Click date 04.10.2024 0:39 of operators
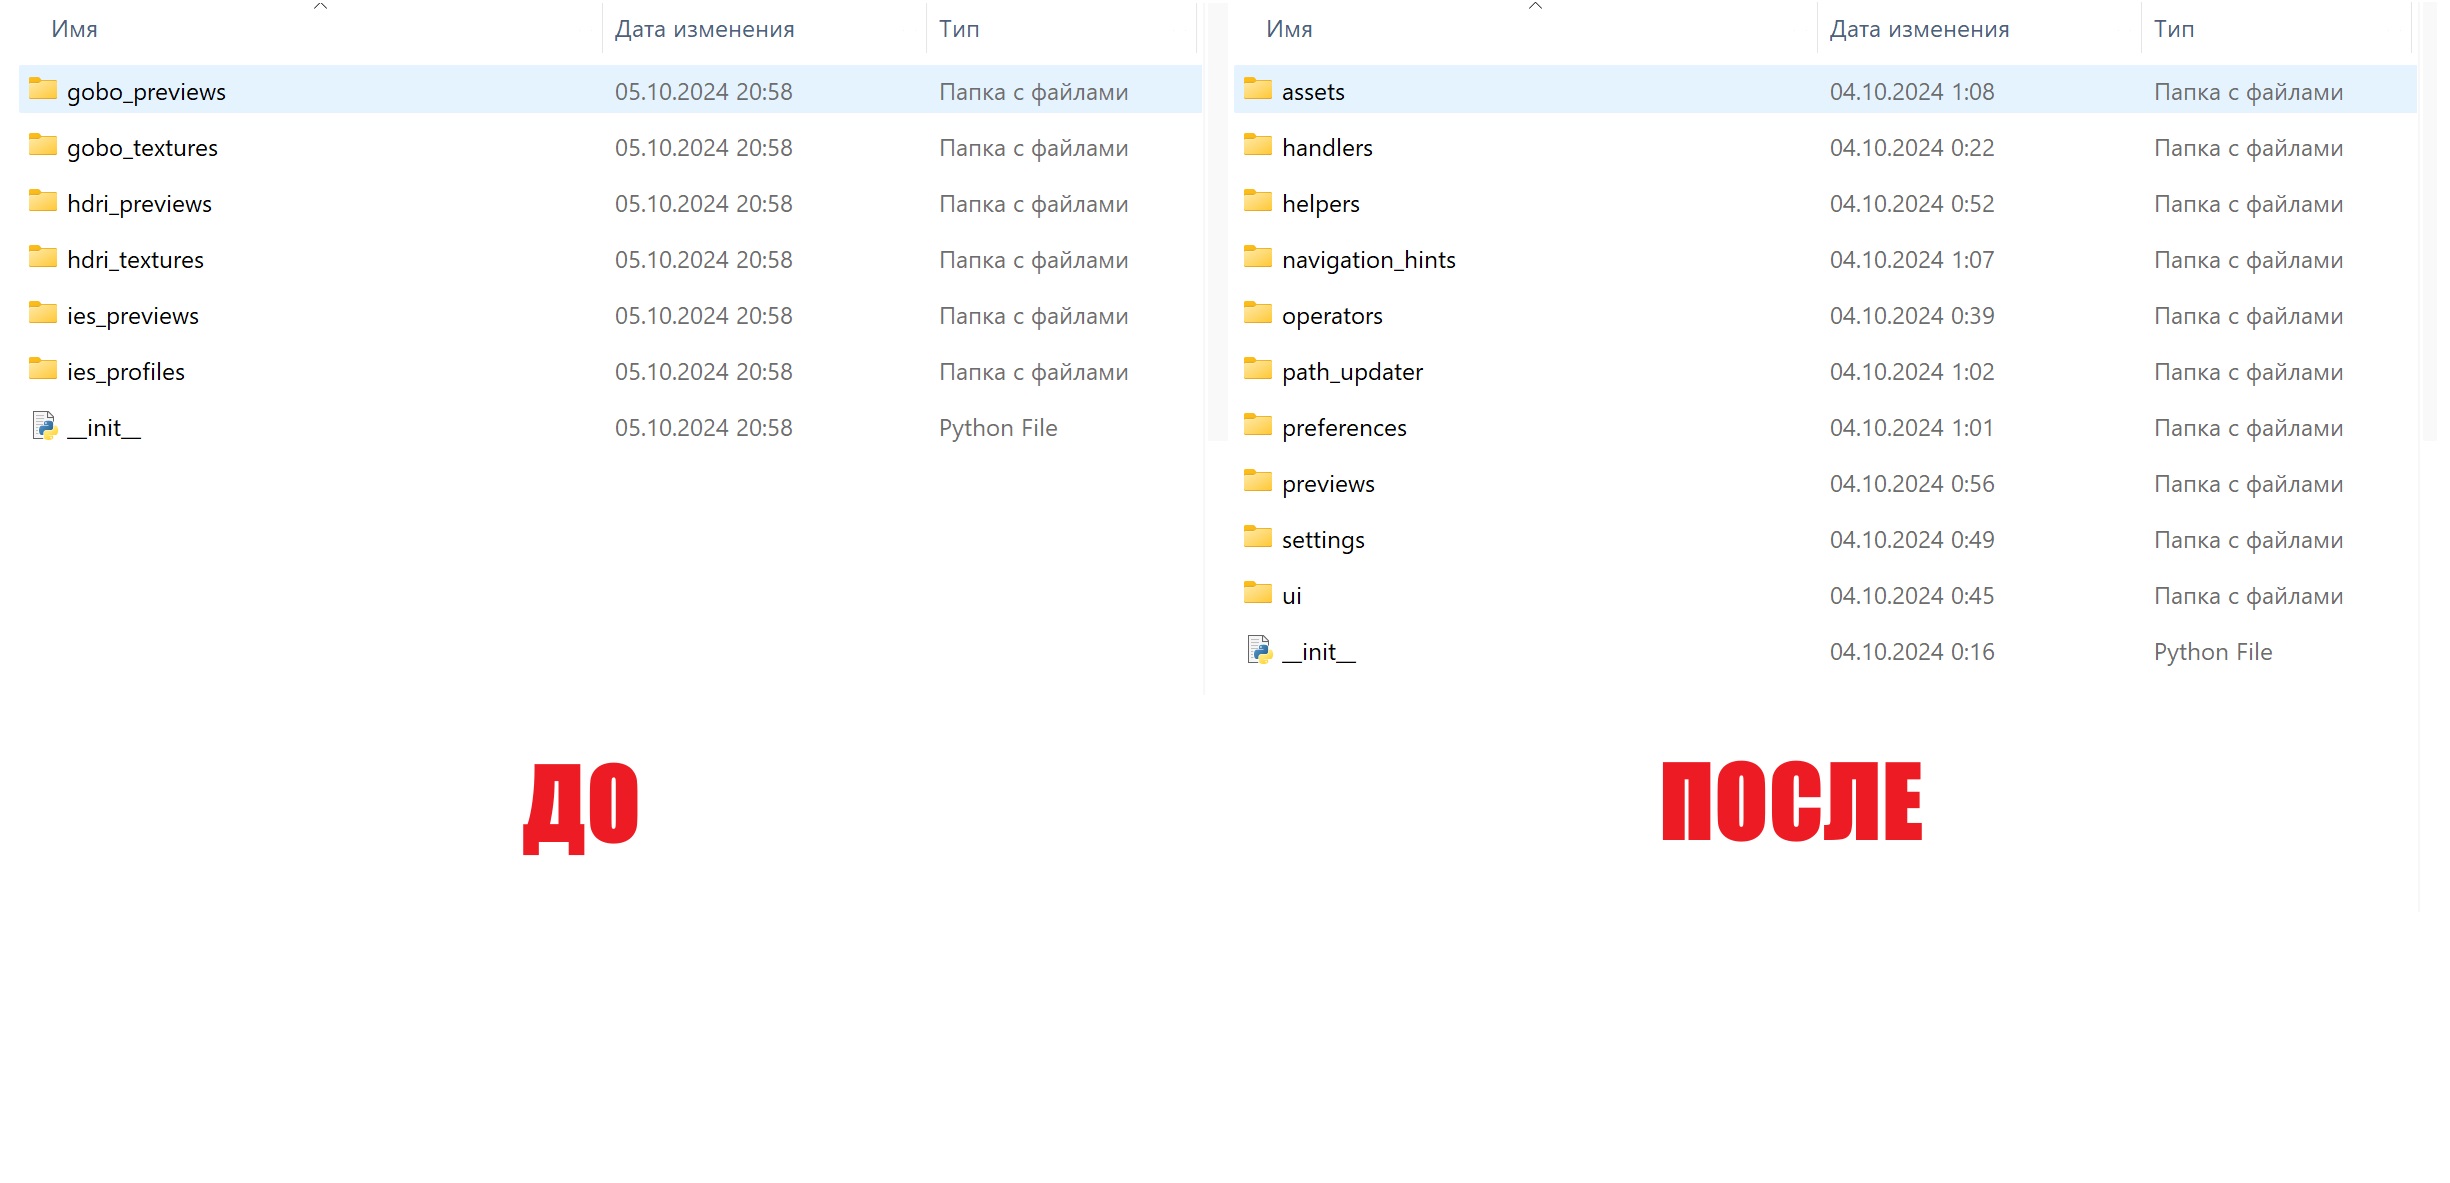The height and width of the screenshot is (1183, 2450). (x=1912, y=316)
